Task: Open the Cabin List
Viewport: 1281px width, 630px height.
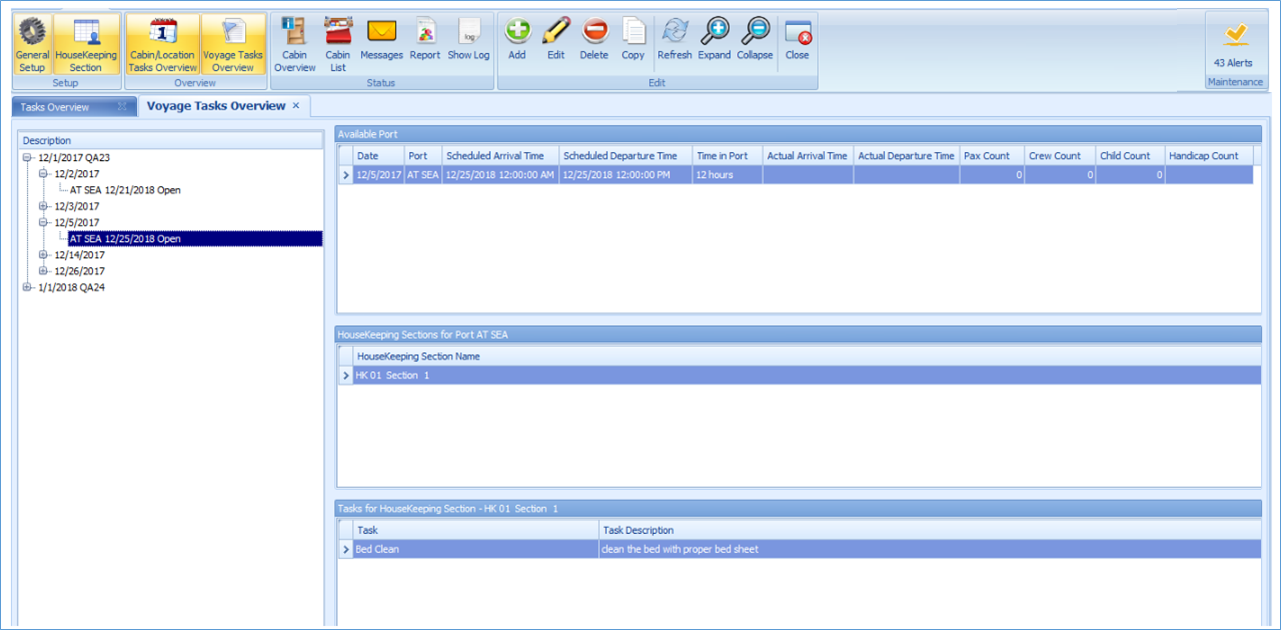Action: (x=338, y=42)
